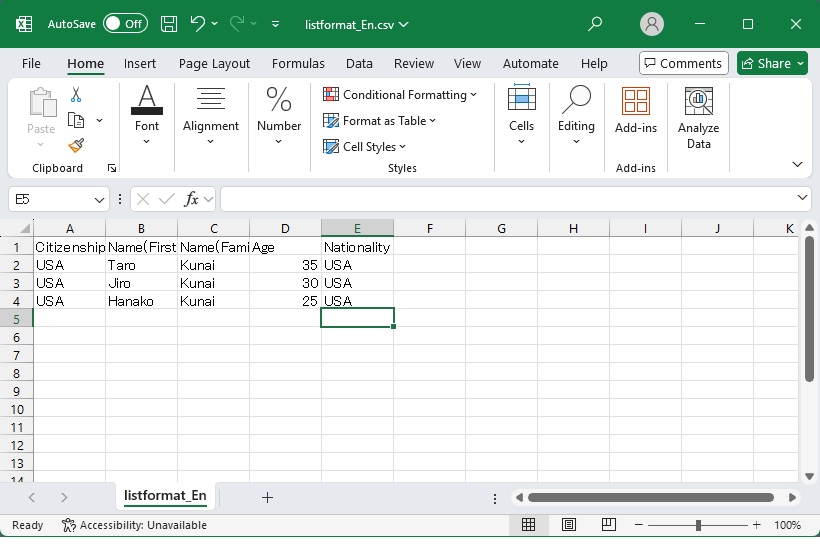Click the Save icon in title bar
Screen dimensions: 820x547
coord(169,23)
